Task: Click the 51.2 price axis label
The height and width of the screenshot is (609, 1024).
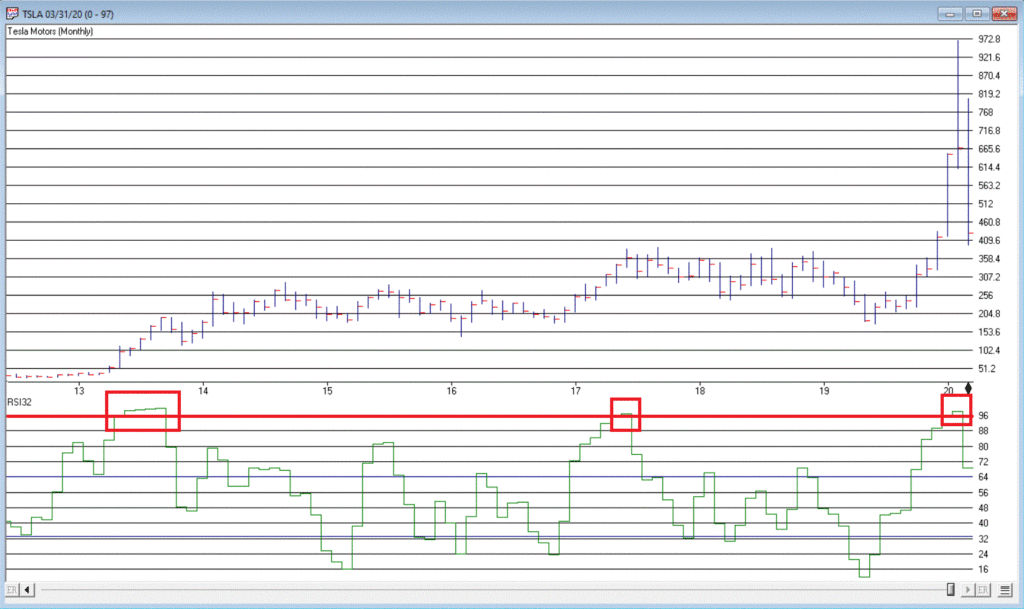Action: click(x=987, y=368)
